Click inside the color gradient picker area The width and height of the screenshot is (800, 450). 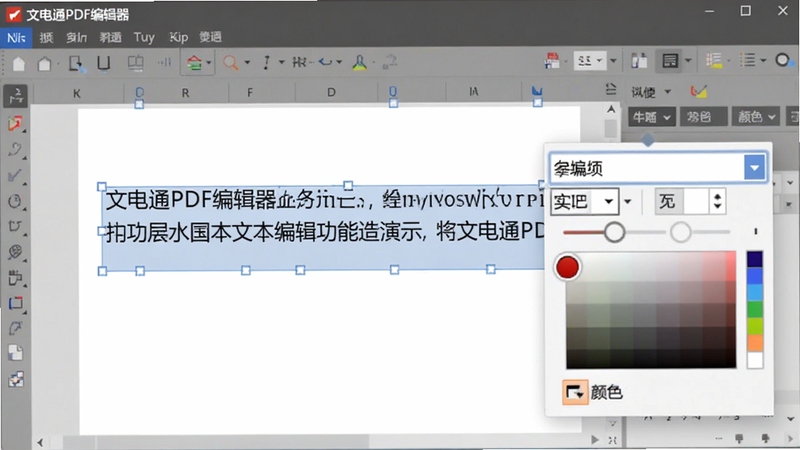coord(651,310)
